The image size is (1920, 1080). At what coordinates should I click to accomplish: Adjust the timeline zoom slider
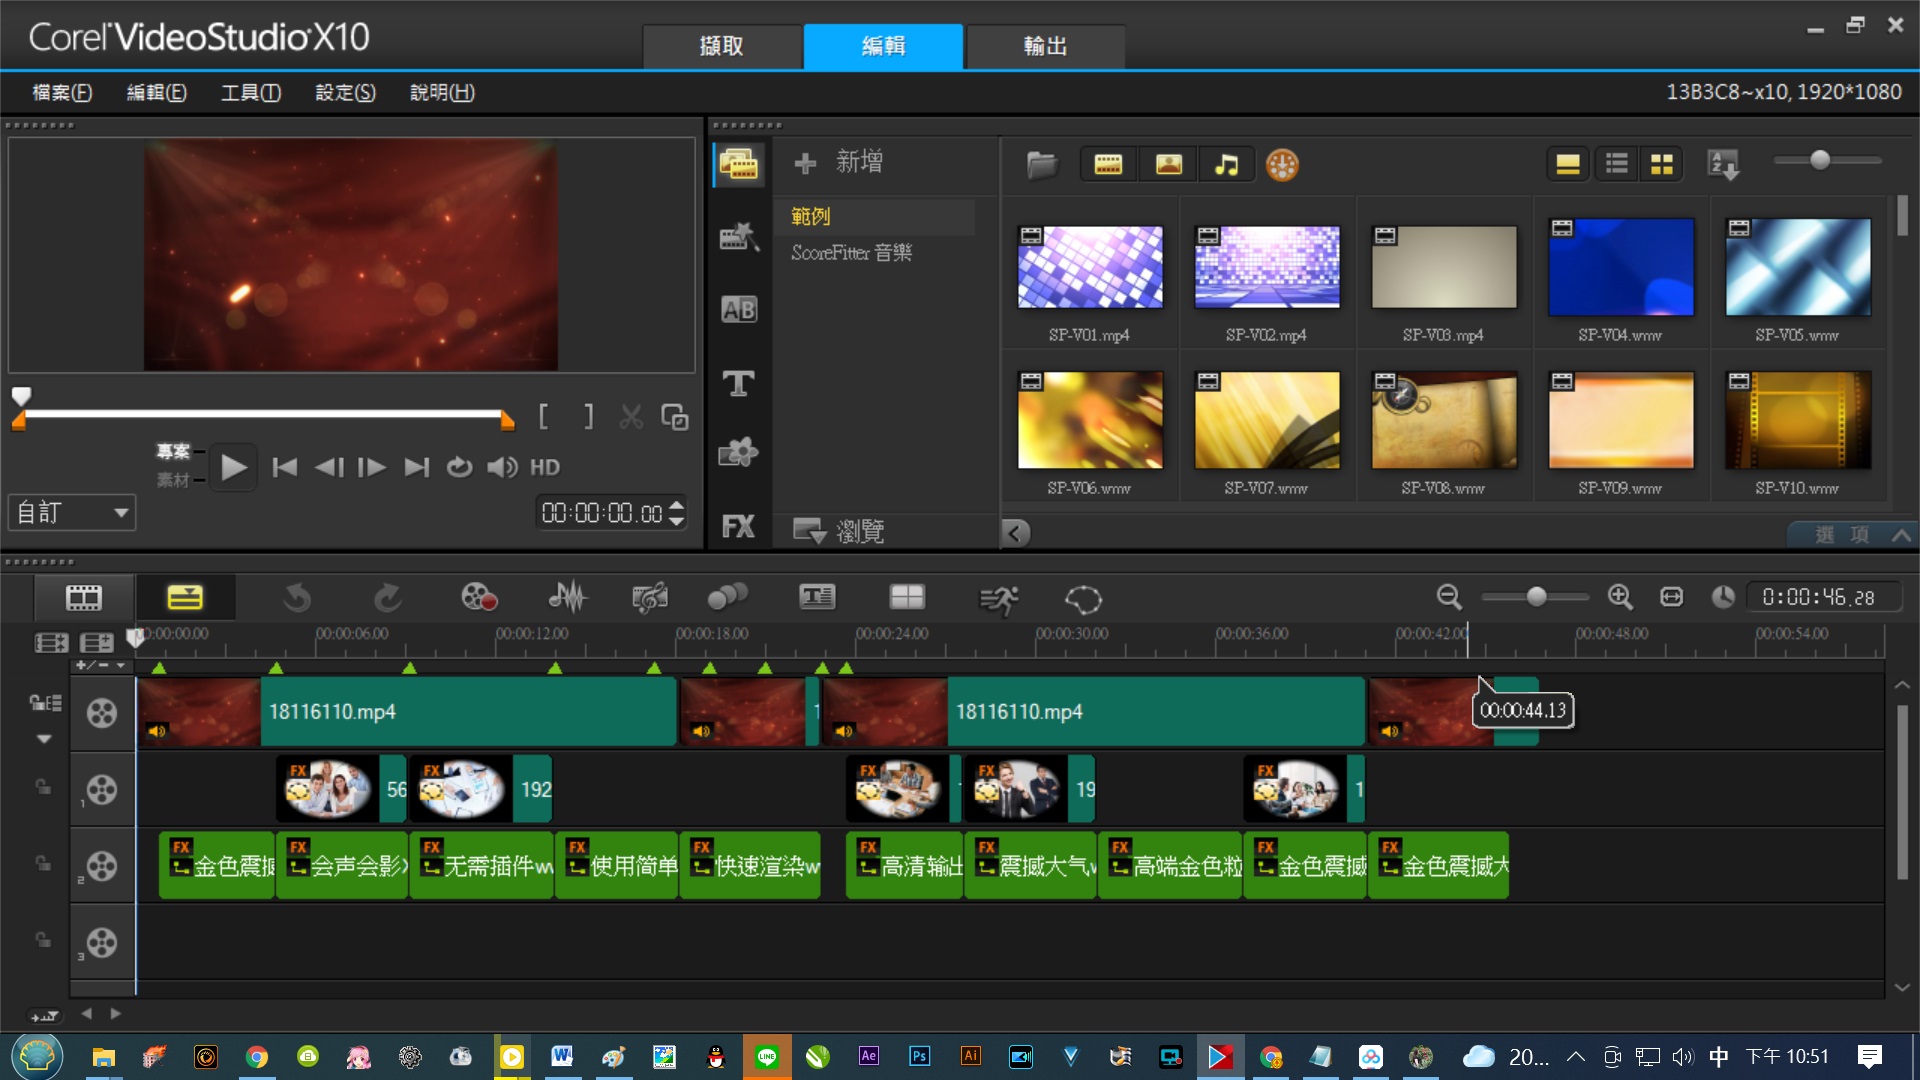click(1536, 597)
